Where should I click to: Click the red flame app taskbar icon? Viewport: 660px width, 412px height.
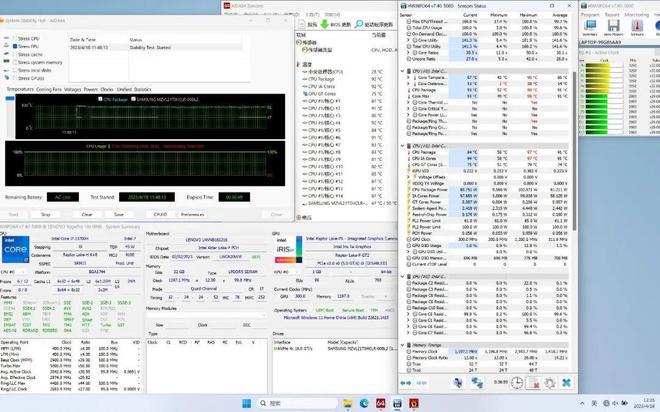tap(414, 403)
